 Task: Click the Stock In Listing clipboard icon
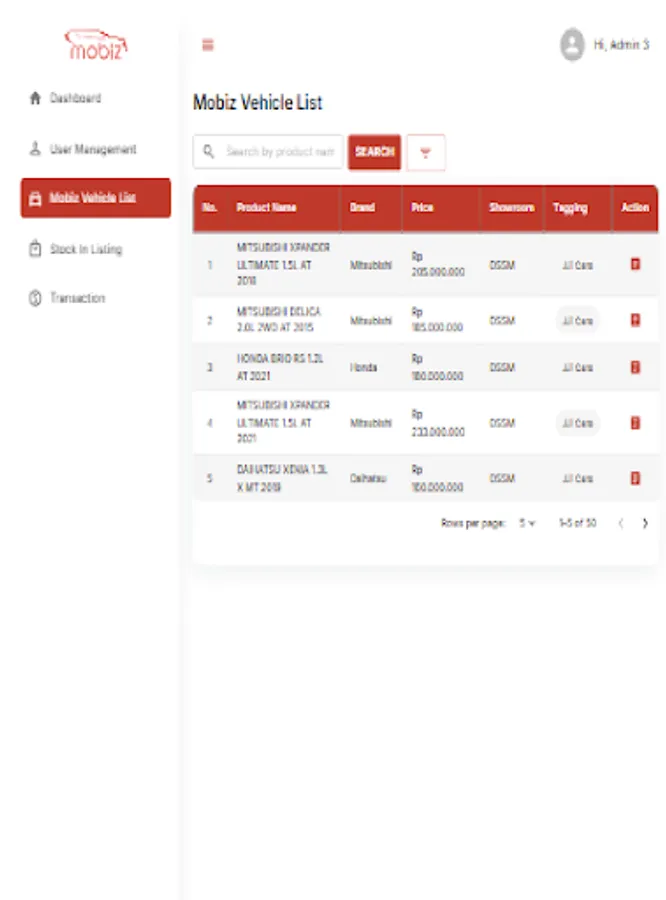pyautogui.click(x=35, y=249)
